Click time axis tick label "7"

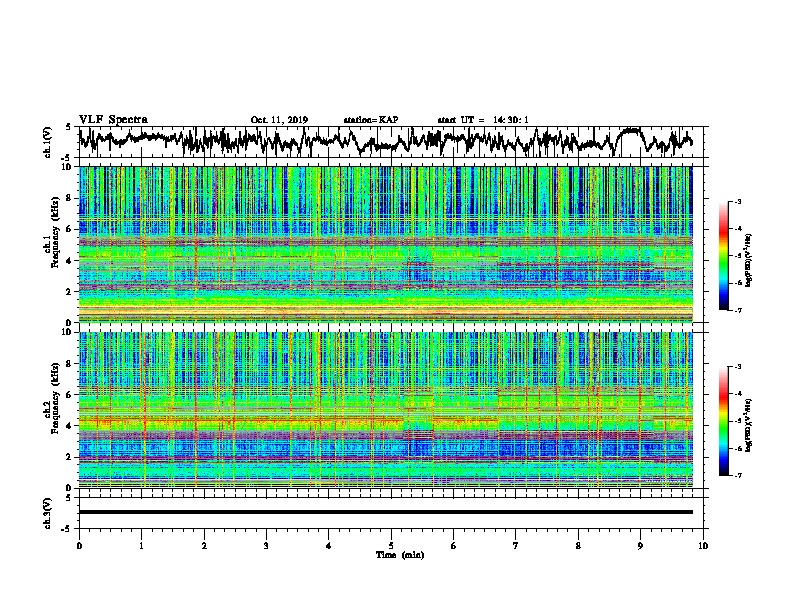516,546
